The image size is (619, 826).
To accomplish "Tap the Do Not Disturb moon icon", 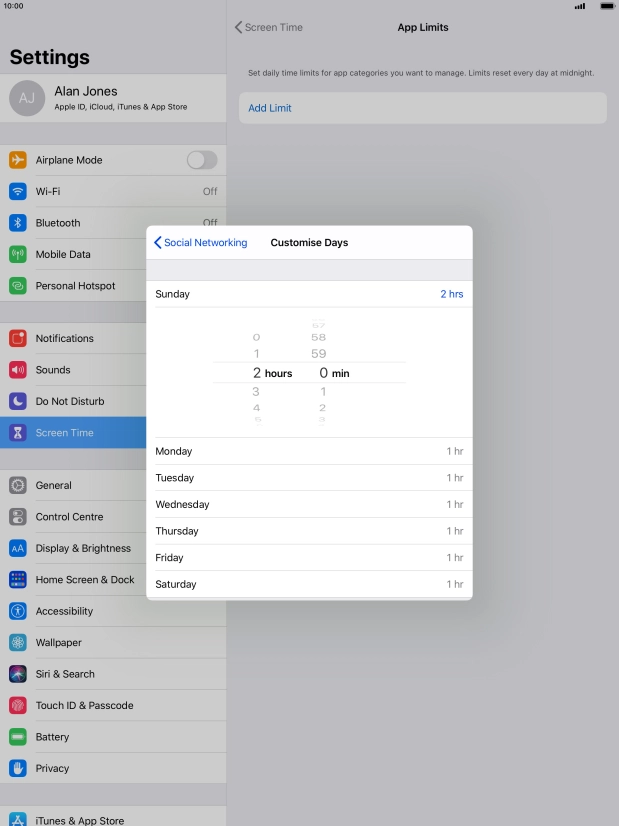I will click(x=18, y=401).
